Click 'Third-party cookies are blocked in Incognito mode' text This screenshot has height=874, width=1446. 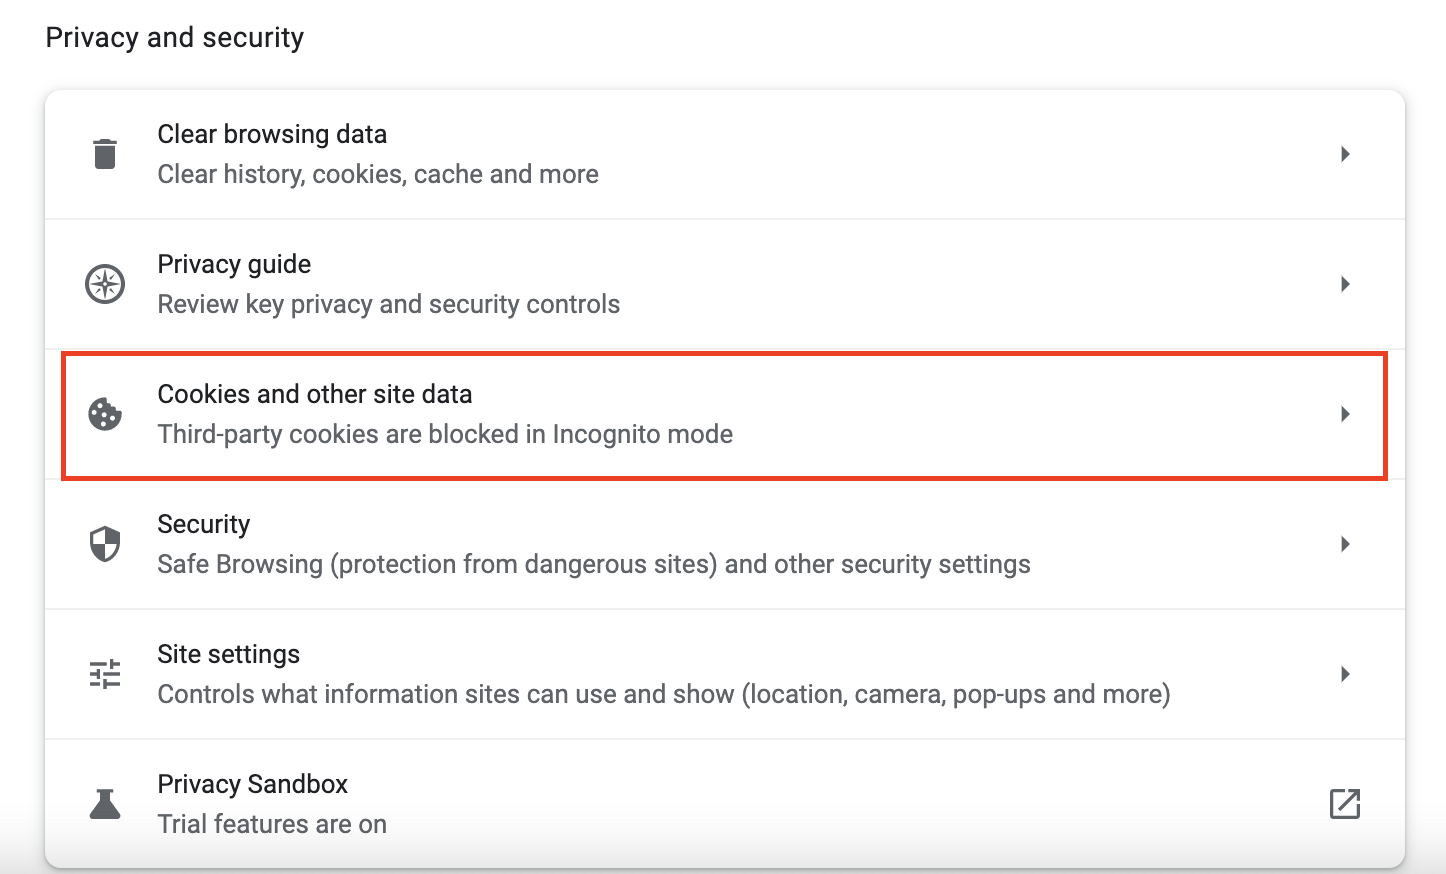pos(445,434)
